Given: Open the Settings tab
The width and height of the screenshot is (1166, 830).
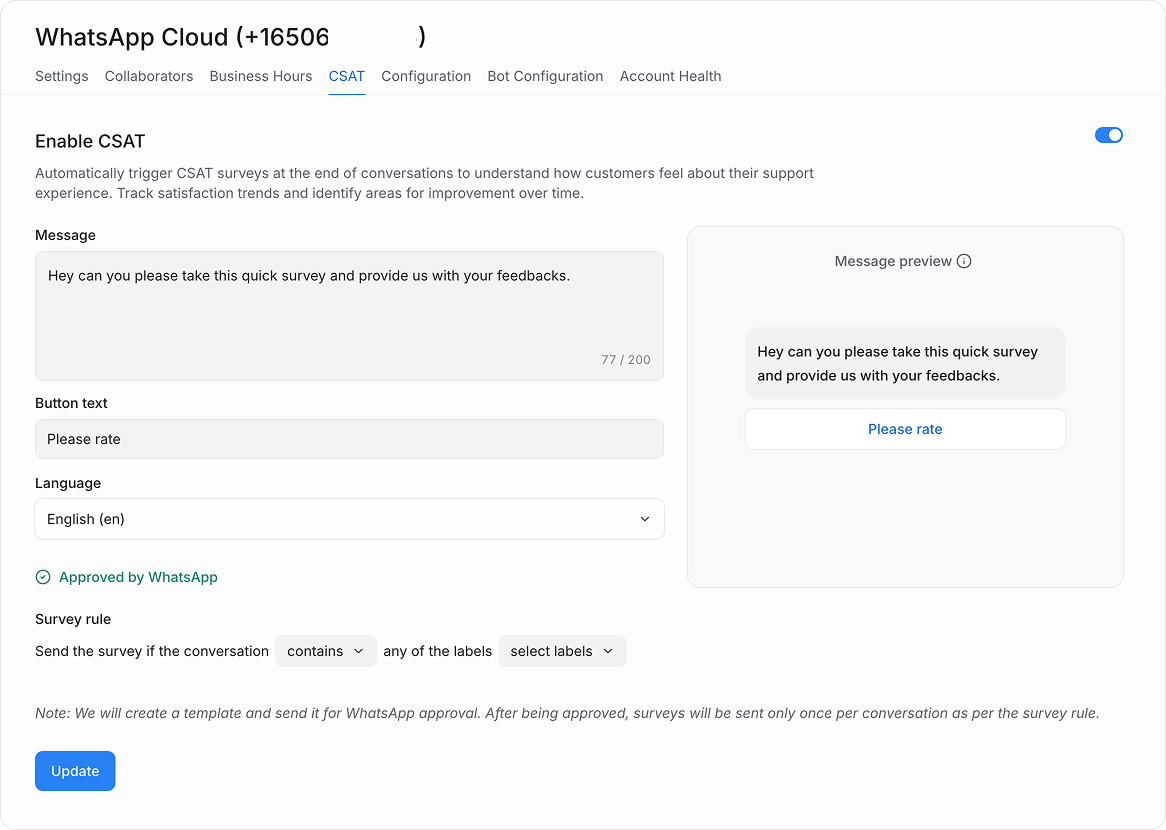Looking at the screenshot, I should (x=62, y=76).
